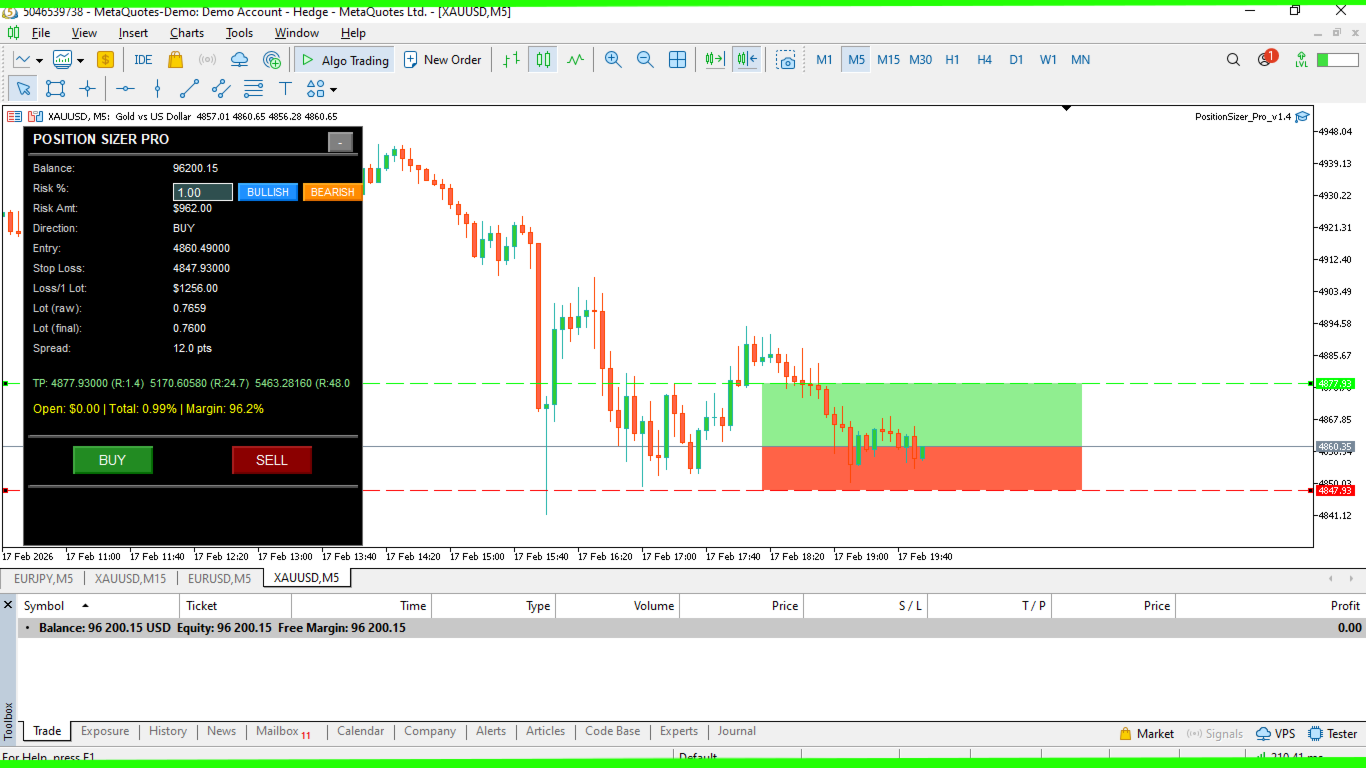Viewport: 1366px width, 768px height.
Task: Select the equidistant channel tool
Action: (221, 88)
